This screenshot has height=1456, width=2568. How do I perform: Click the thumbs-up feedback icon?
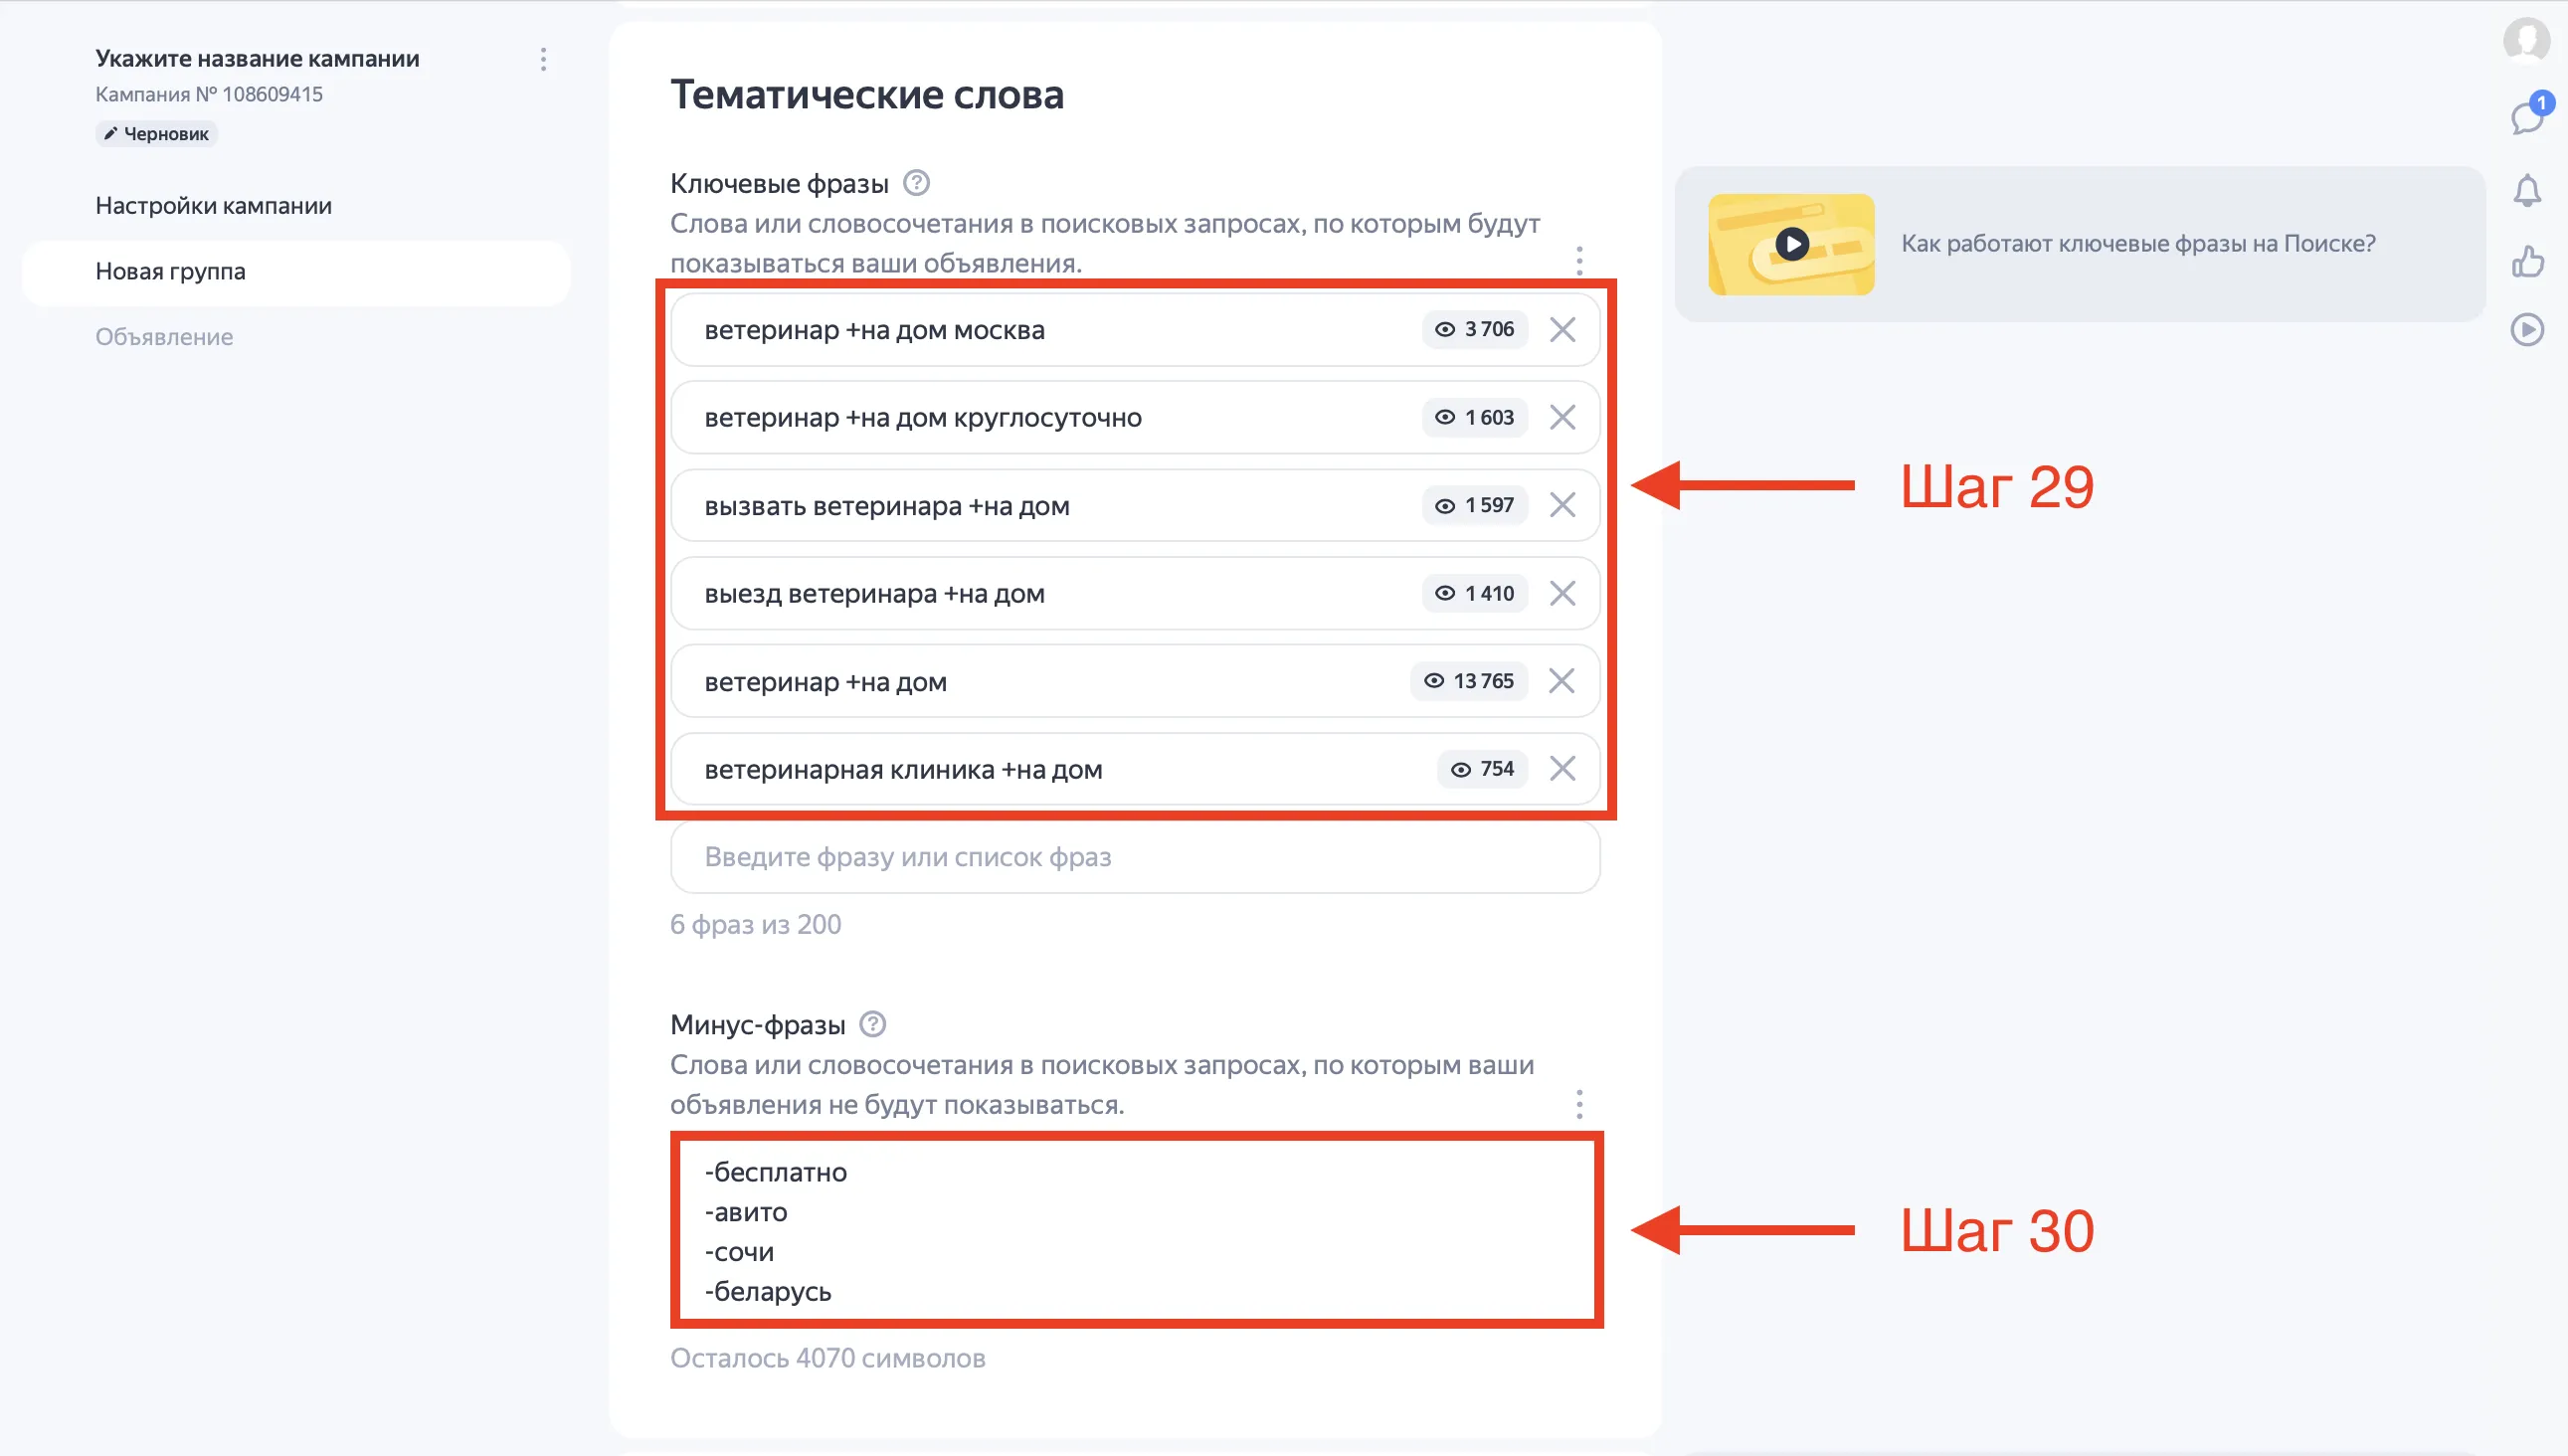click(x=2528, y=262)
